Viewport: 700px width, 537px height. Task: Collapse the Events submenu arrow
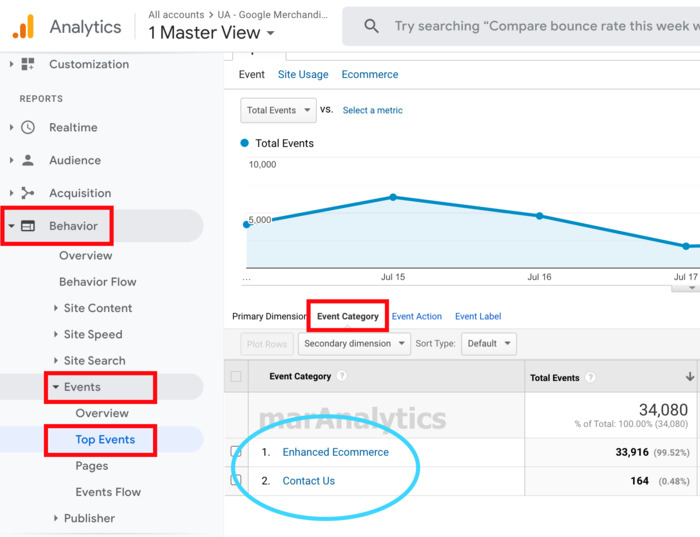(x=56, y=387)
